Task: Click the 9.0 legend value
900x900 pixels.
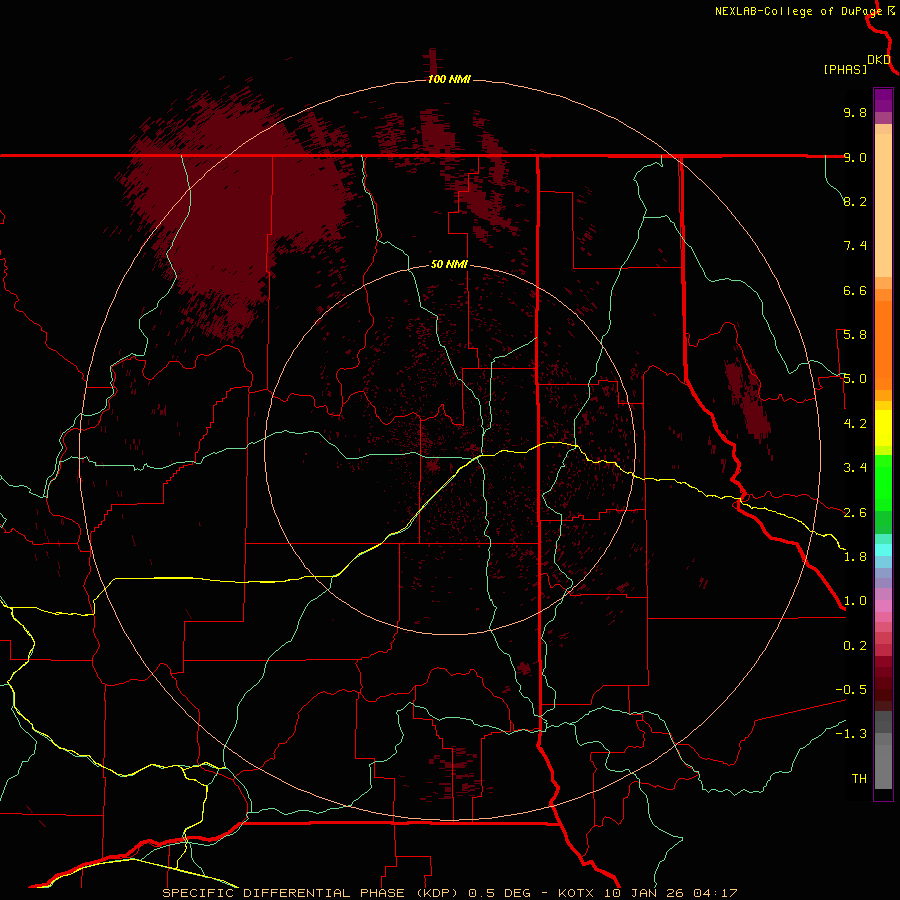Action: click(855, 157)
